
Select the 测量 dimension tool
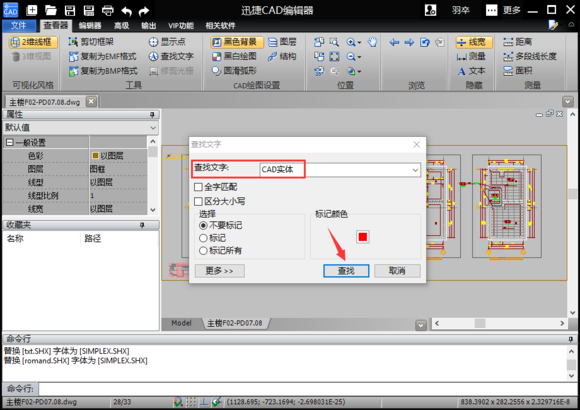click(471, 56)
